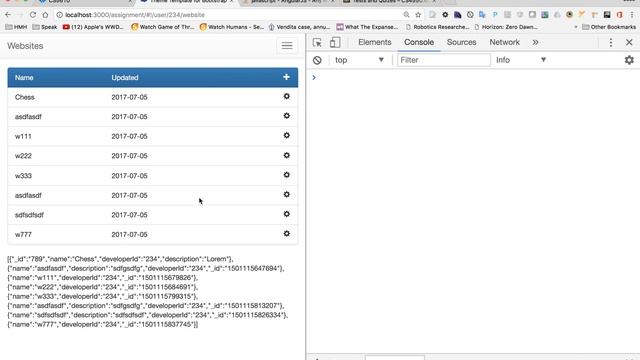The width and height of the screenshot is (640, 360).
Task: Click the translate extension icon
Action: (482, 15)
